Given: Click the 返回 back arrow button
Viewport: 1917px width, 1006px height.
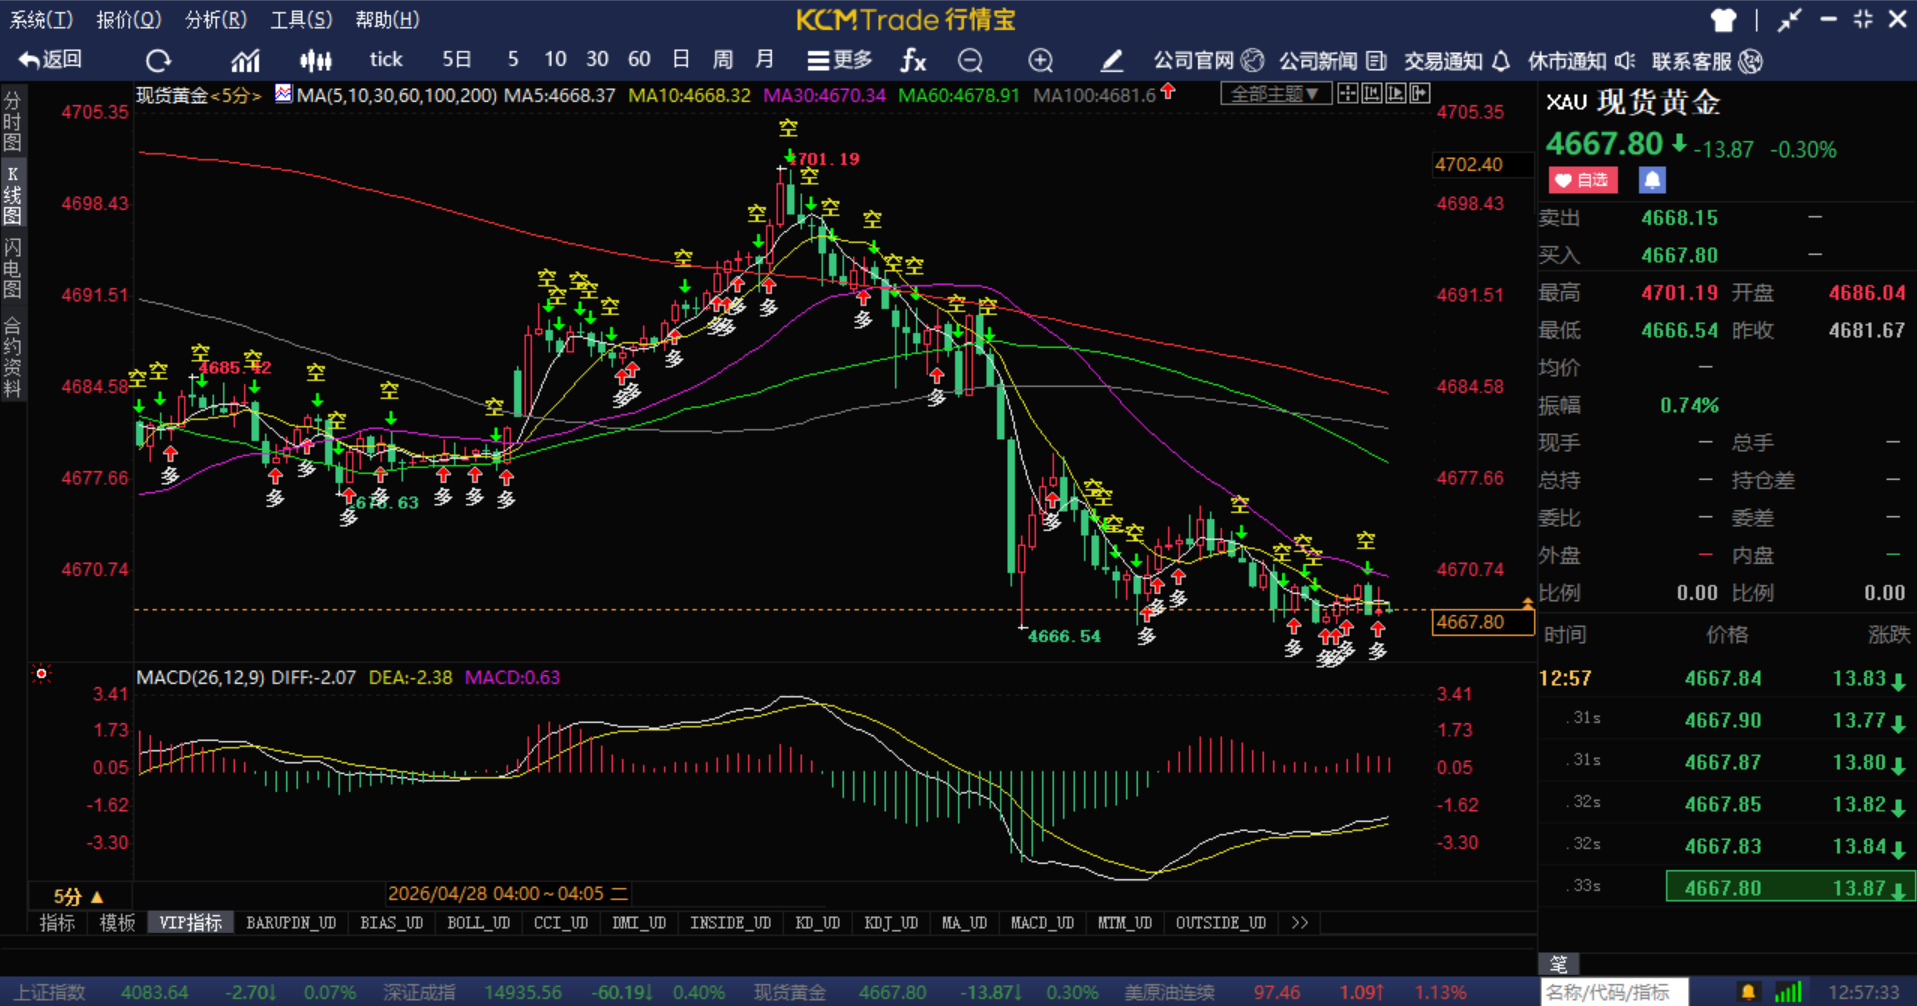Looking at the screenshot, I should [50, 60].
